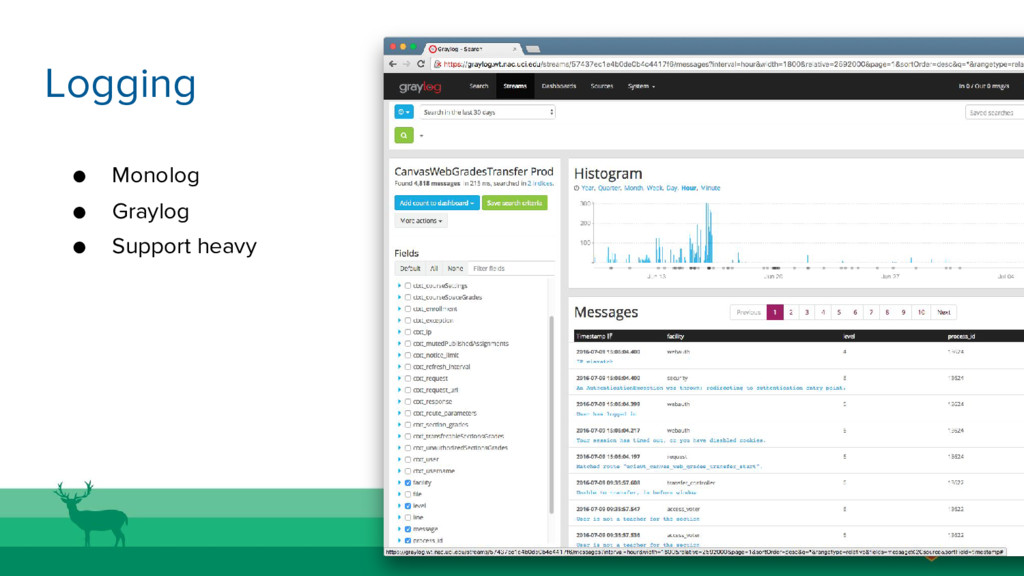The width and height of the screenshot is (1024, 576).
Task: Expand the facility field arrow
Action: click(399, 483)
